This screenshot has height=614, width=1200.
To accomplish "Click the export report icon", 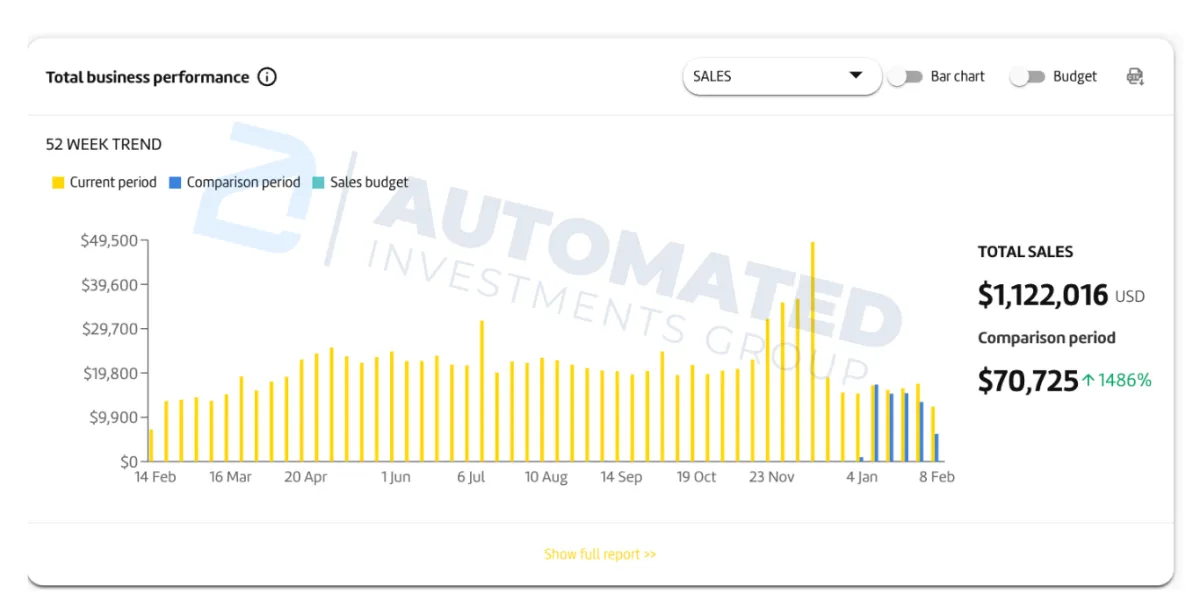I will [x=1135, y=77].
